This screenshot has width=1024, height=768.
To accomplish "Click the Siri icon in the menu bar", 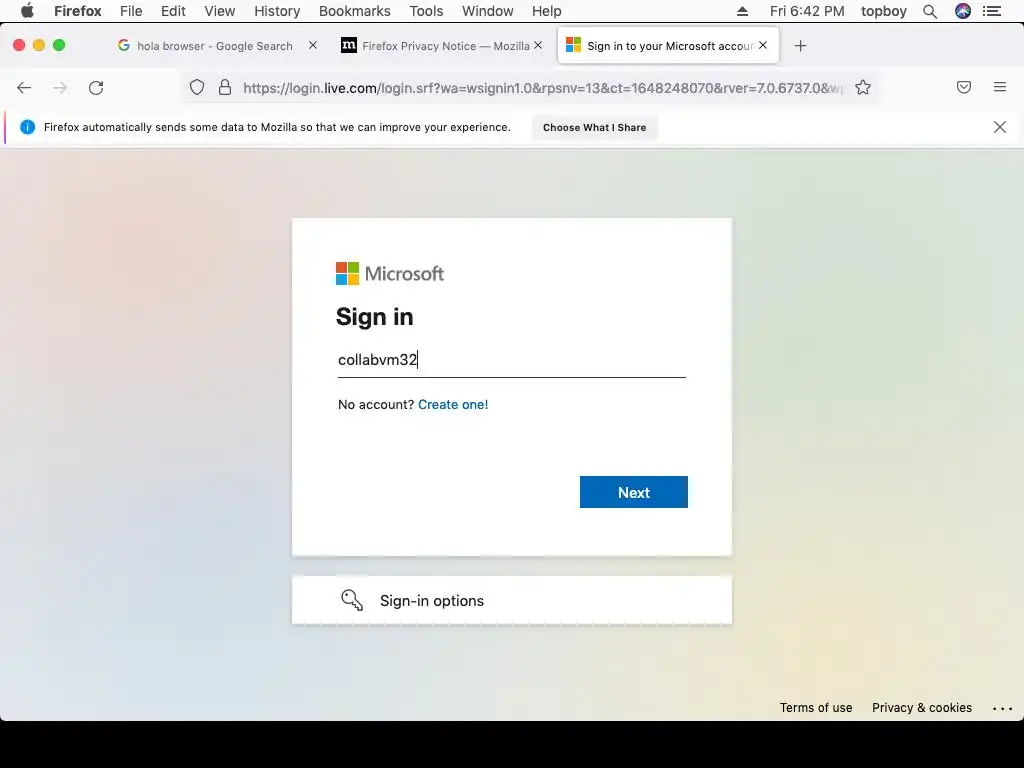I will coord(963,11).
